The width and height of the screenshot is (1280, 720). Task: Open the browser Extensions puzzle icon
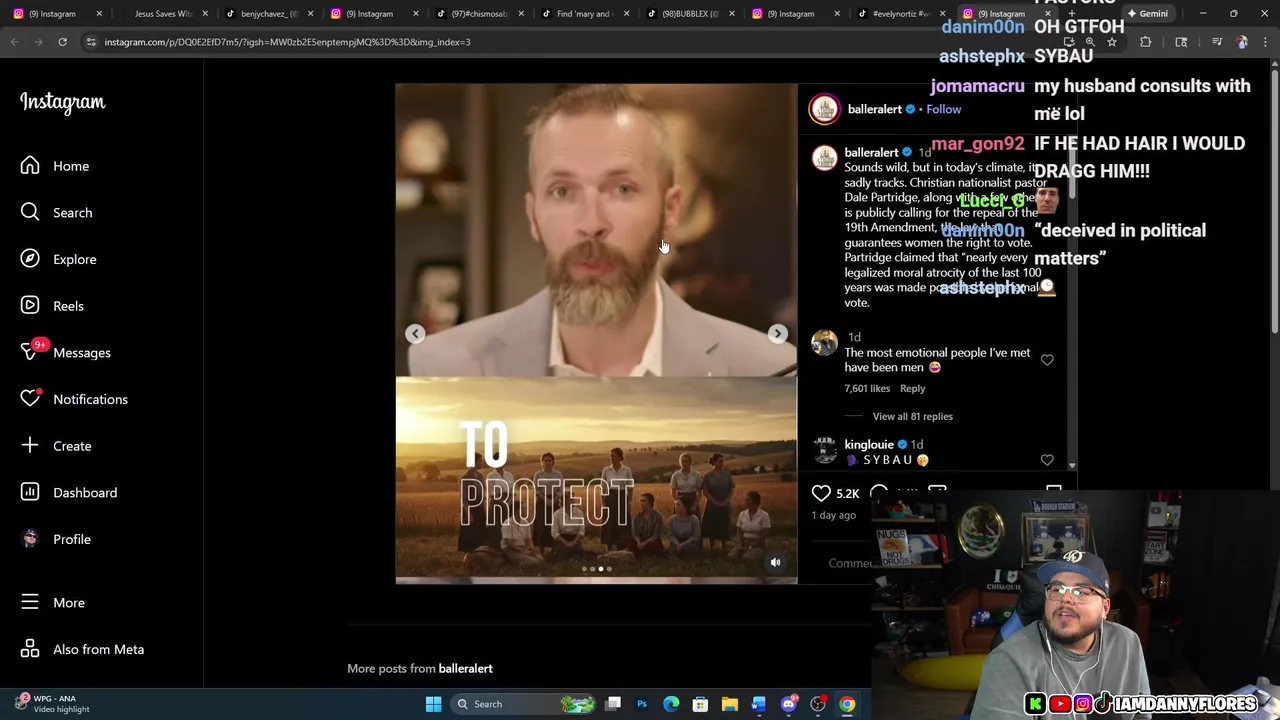pos(1145,42)
